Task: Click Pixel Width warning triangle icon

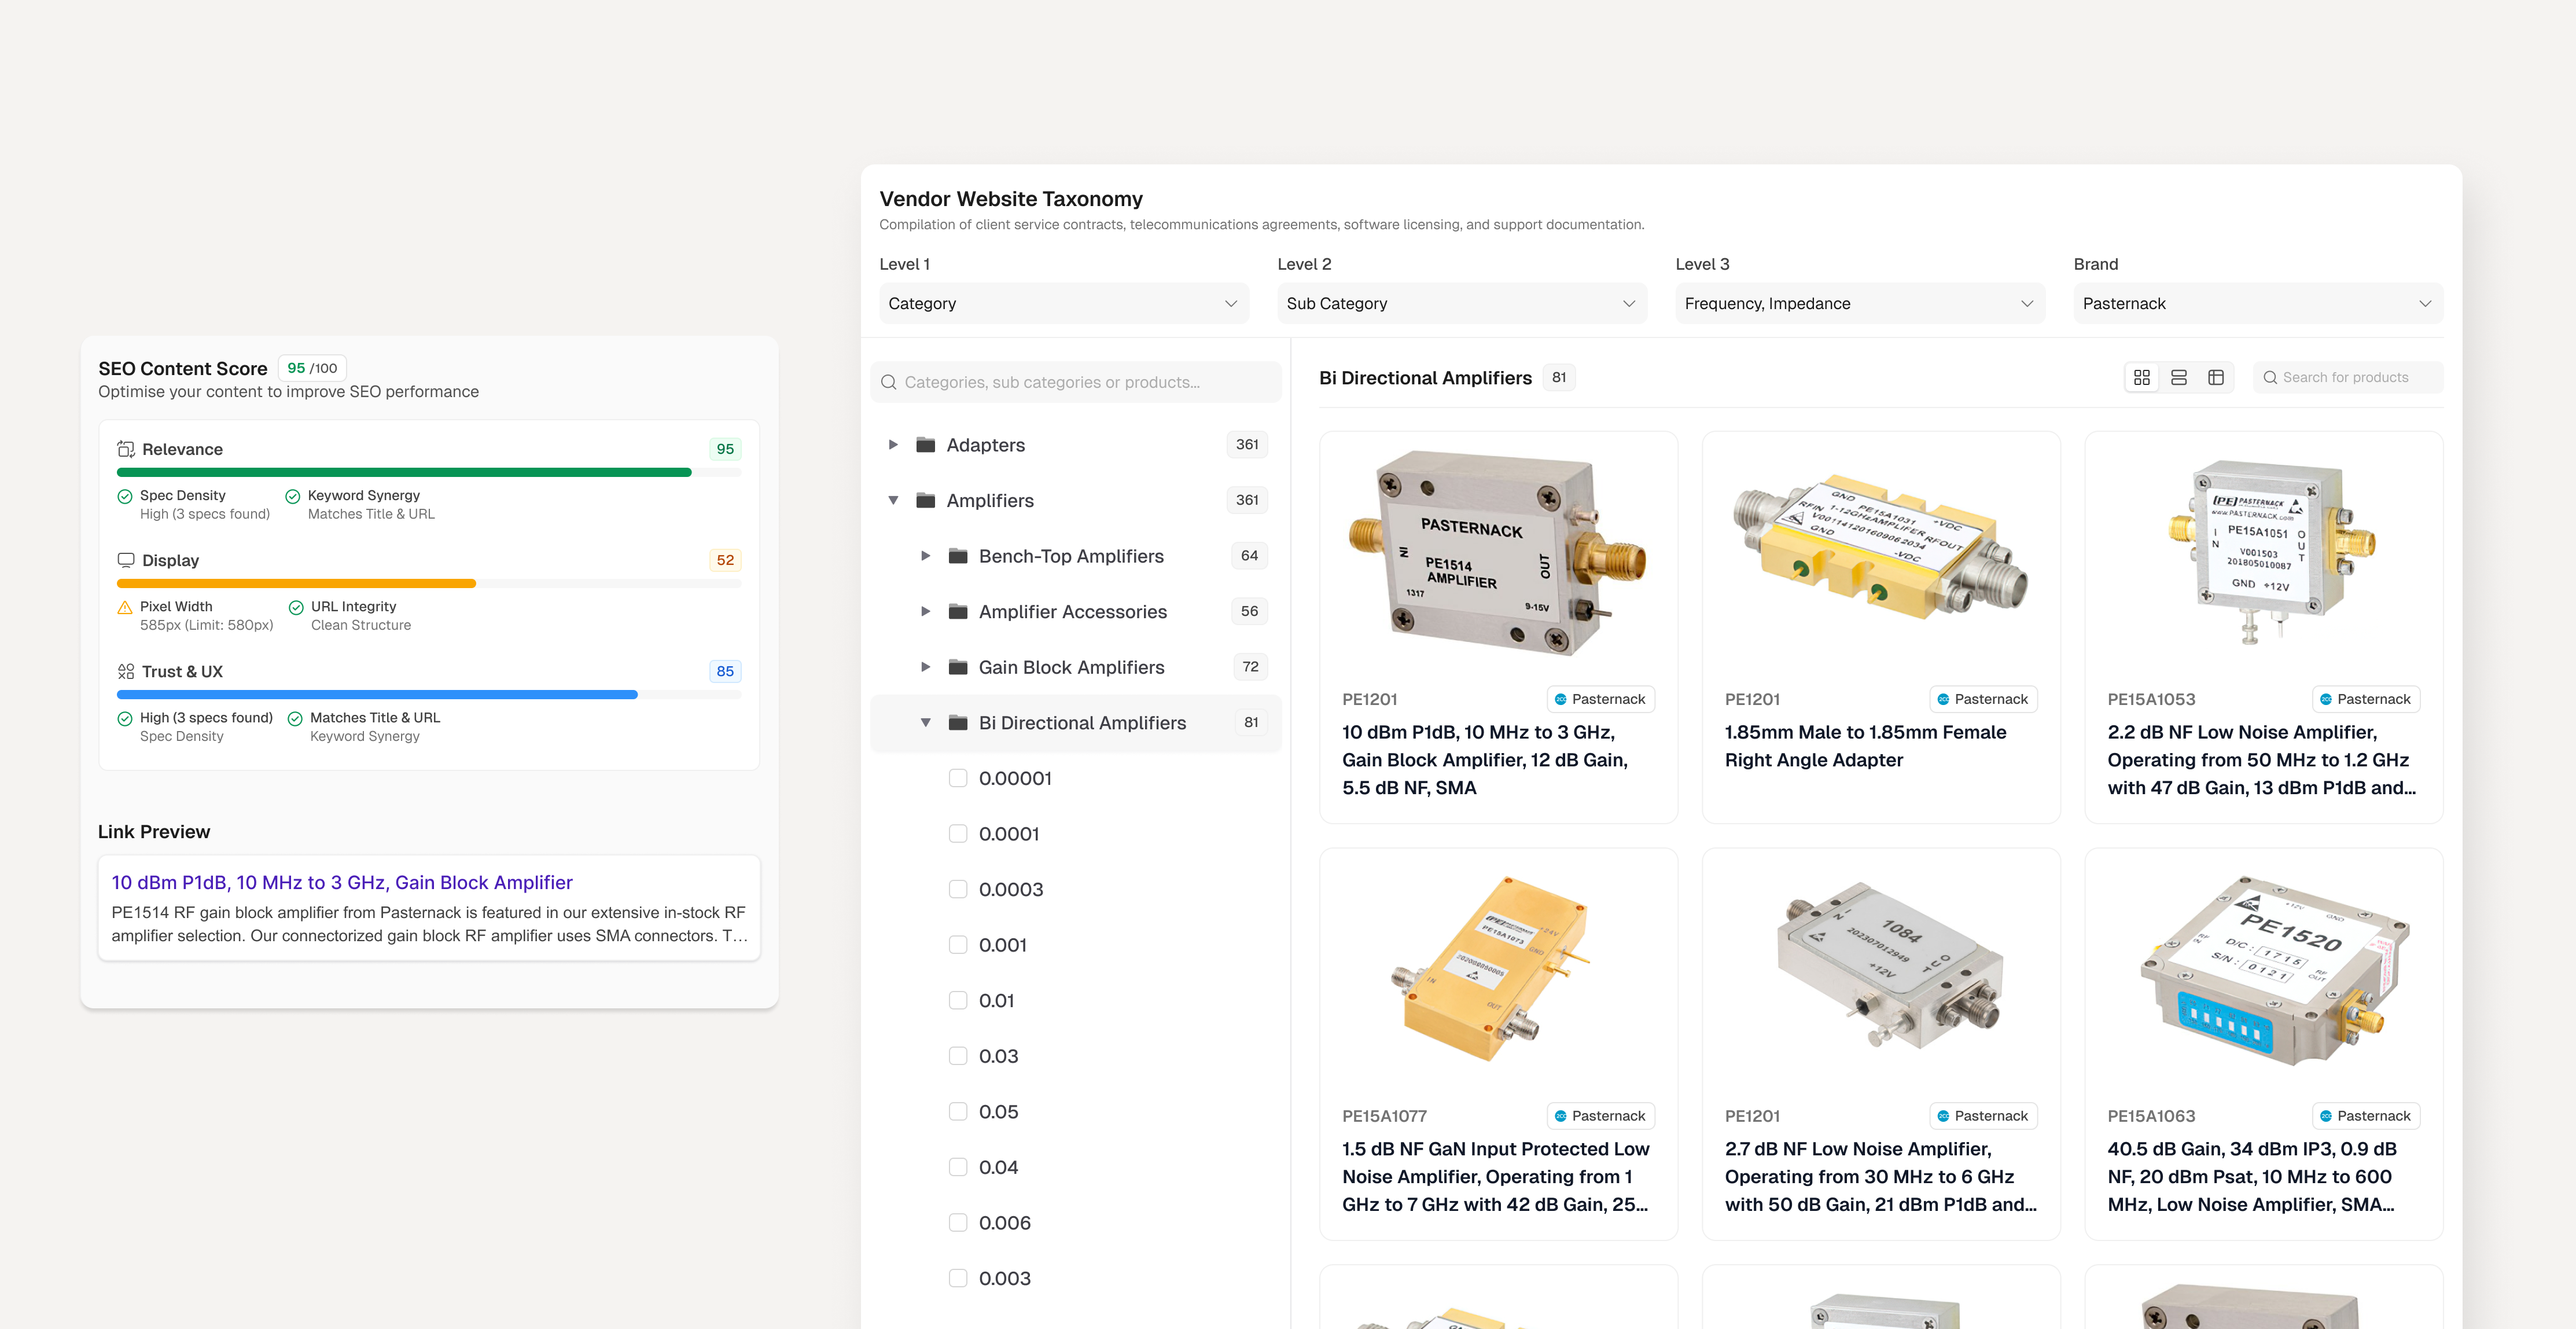Action: click(x=125, y=607)
